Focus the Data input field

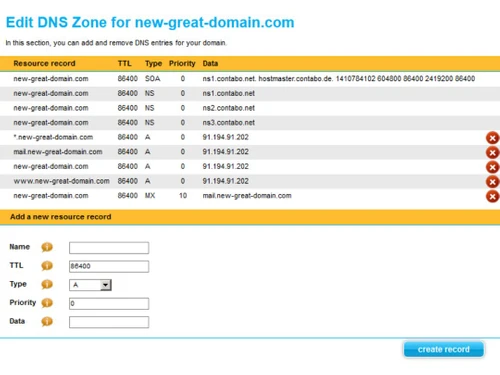point(109,322)
